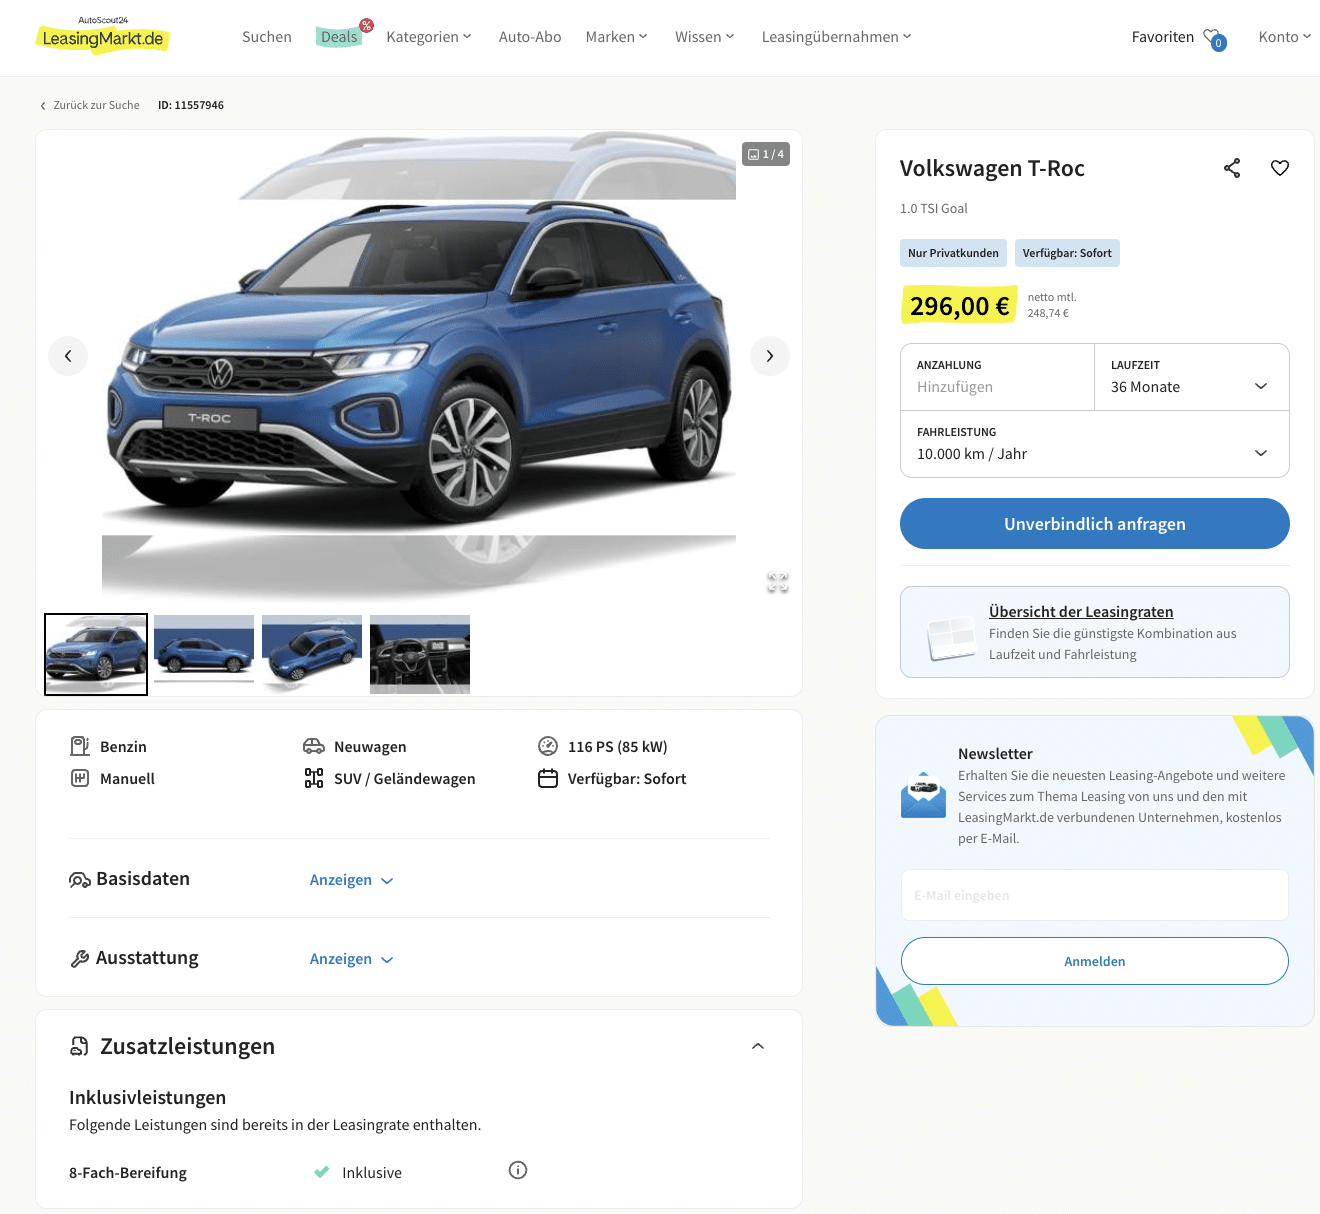1320x1214 pixels.
Task: Click the Zusatzleistungen document icon
Action: (x=79, y=1046)
